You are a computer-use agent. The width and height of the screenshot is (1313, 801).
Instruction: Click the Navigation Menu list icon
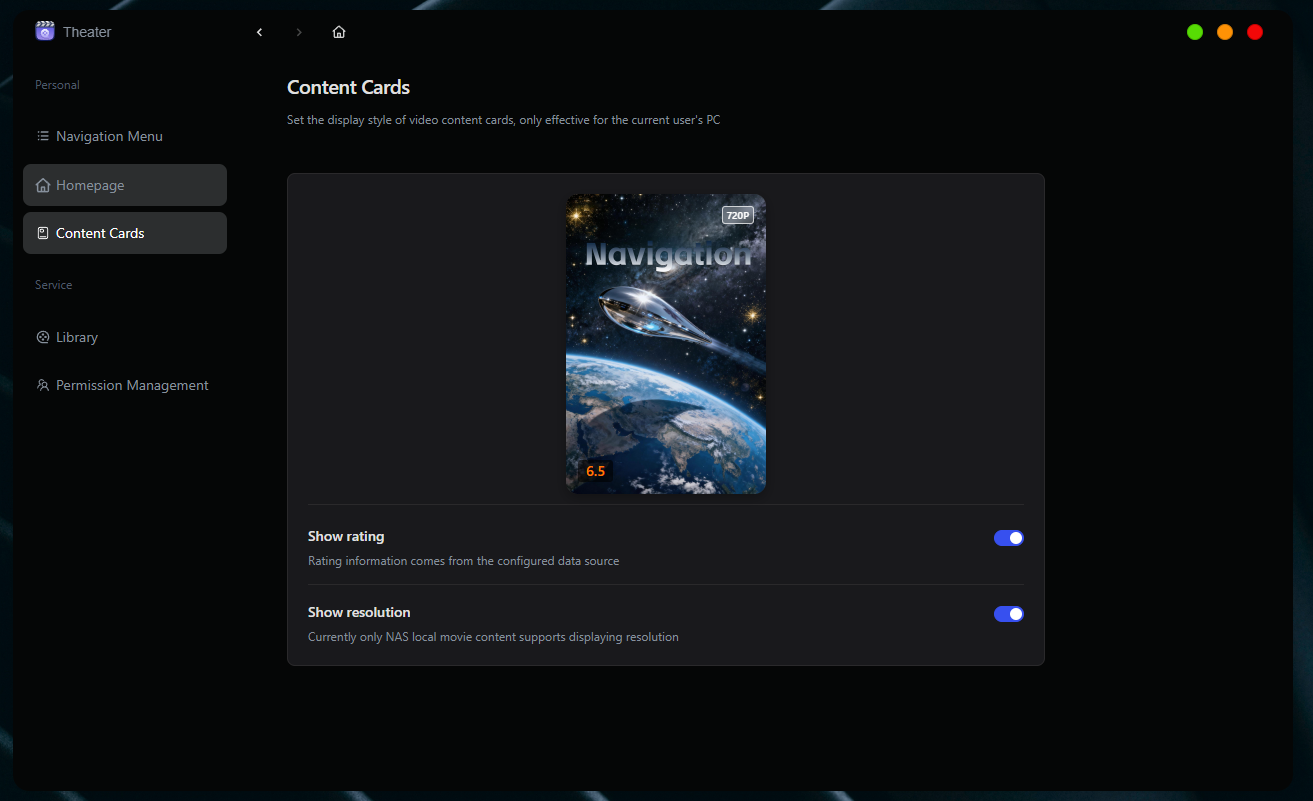[43, 136]
